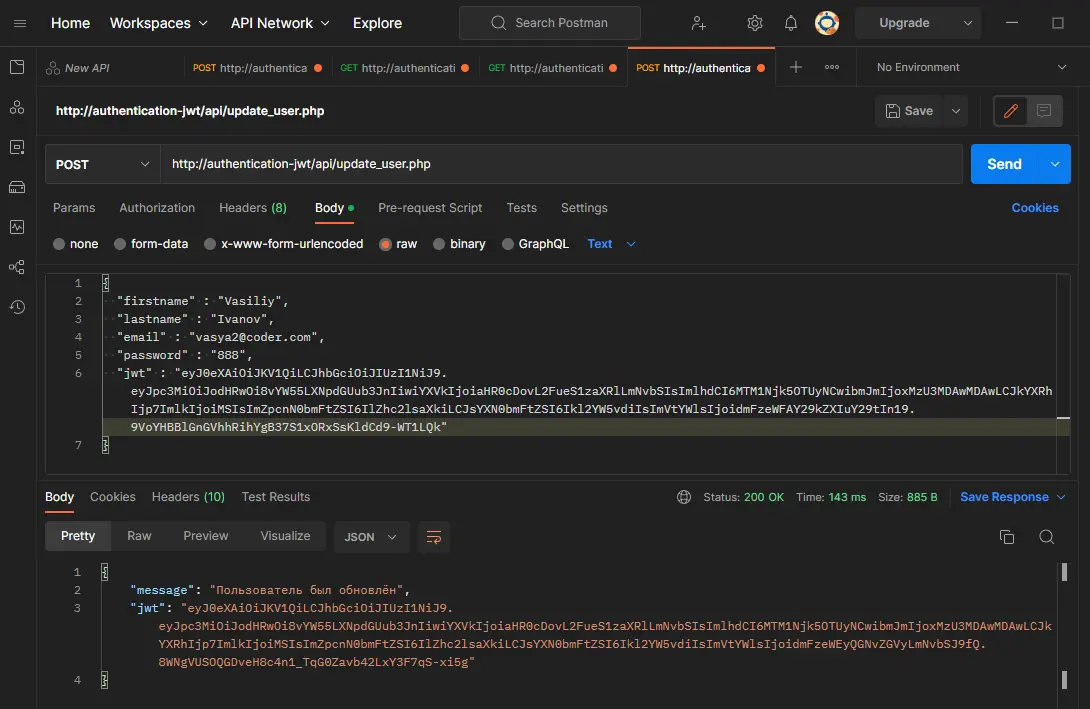Open the History icon in left sidebar
Screen dimensions: 1090x709
pyautogui.click(x=17, y=307)
